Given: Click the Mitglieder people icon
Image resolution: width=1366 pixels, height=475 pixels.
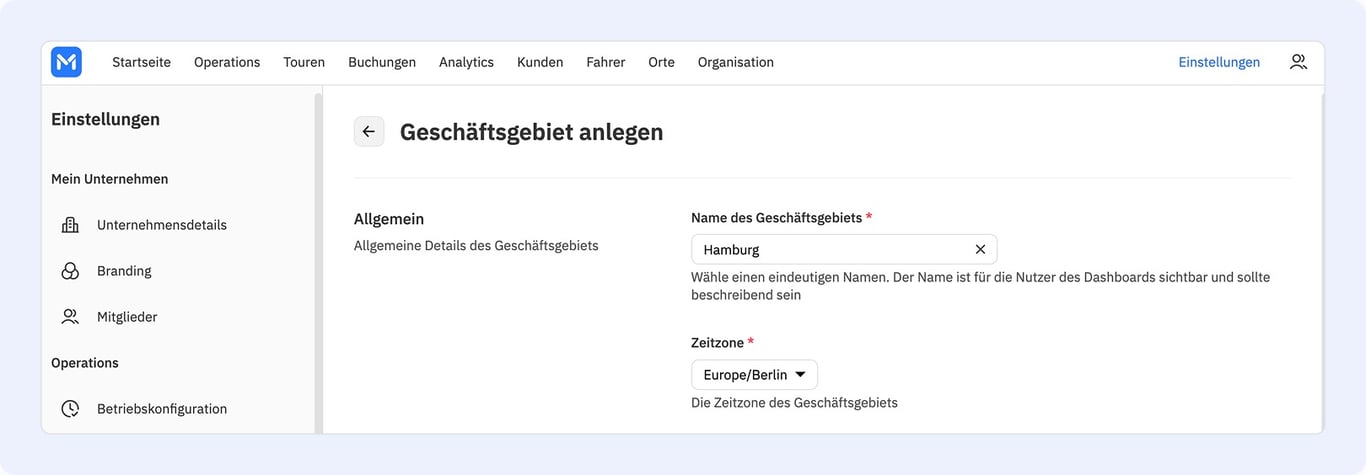Looking at the screenshot, I should (70, 317).
